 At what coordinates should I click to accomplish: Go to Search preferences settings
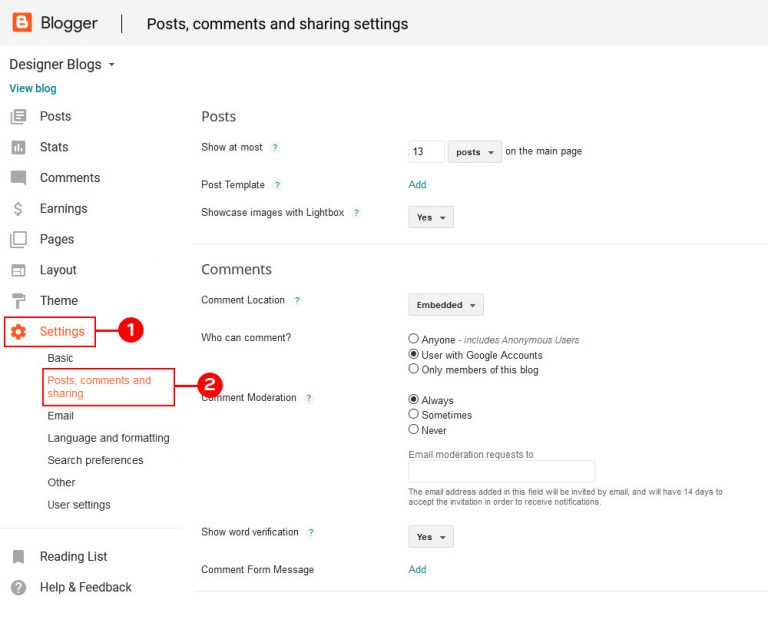(x=95, y=460)
